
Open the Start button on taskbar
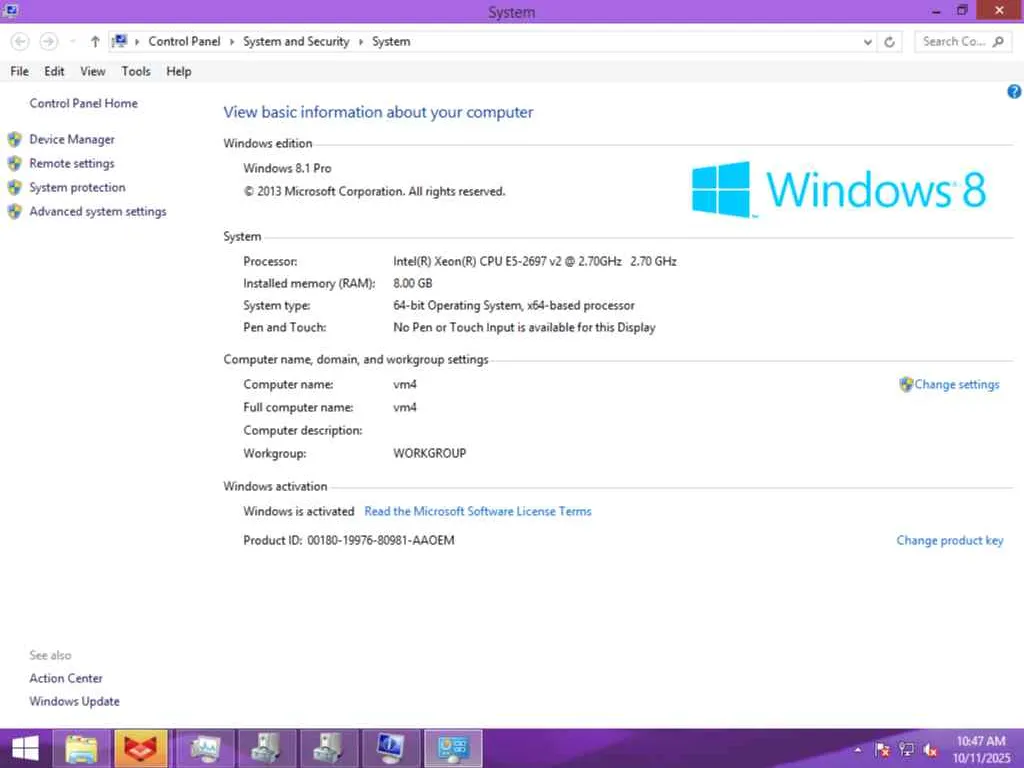(x=25, y=749)
